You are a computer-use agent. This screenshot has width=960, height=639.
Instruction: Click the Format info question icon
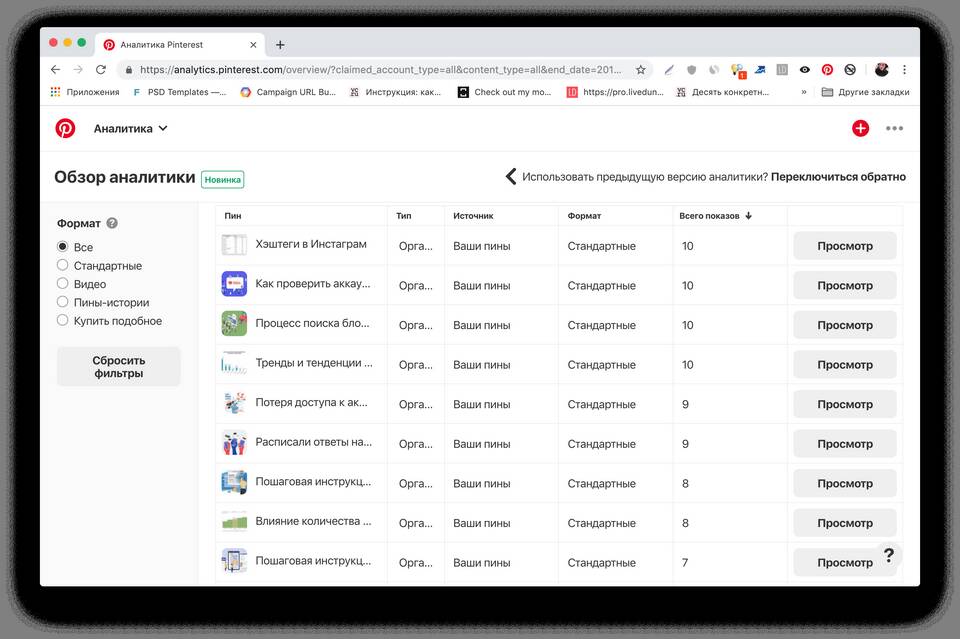112,224
